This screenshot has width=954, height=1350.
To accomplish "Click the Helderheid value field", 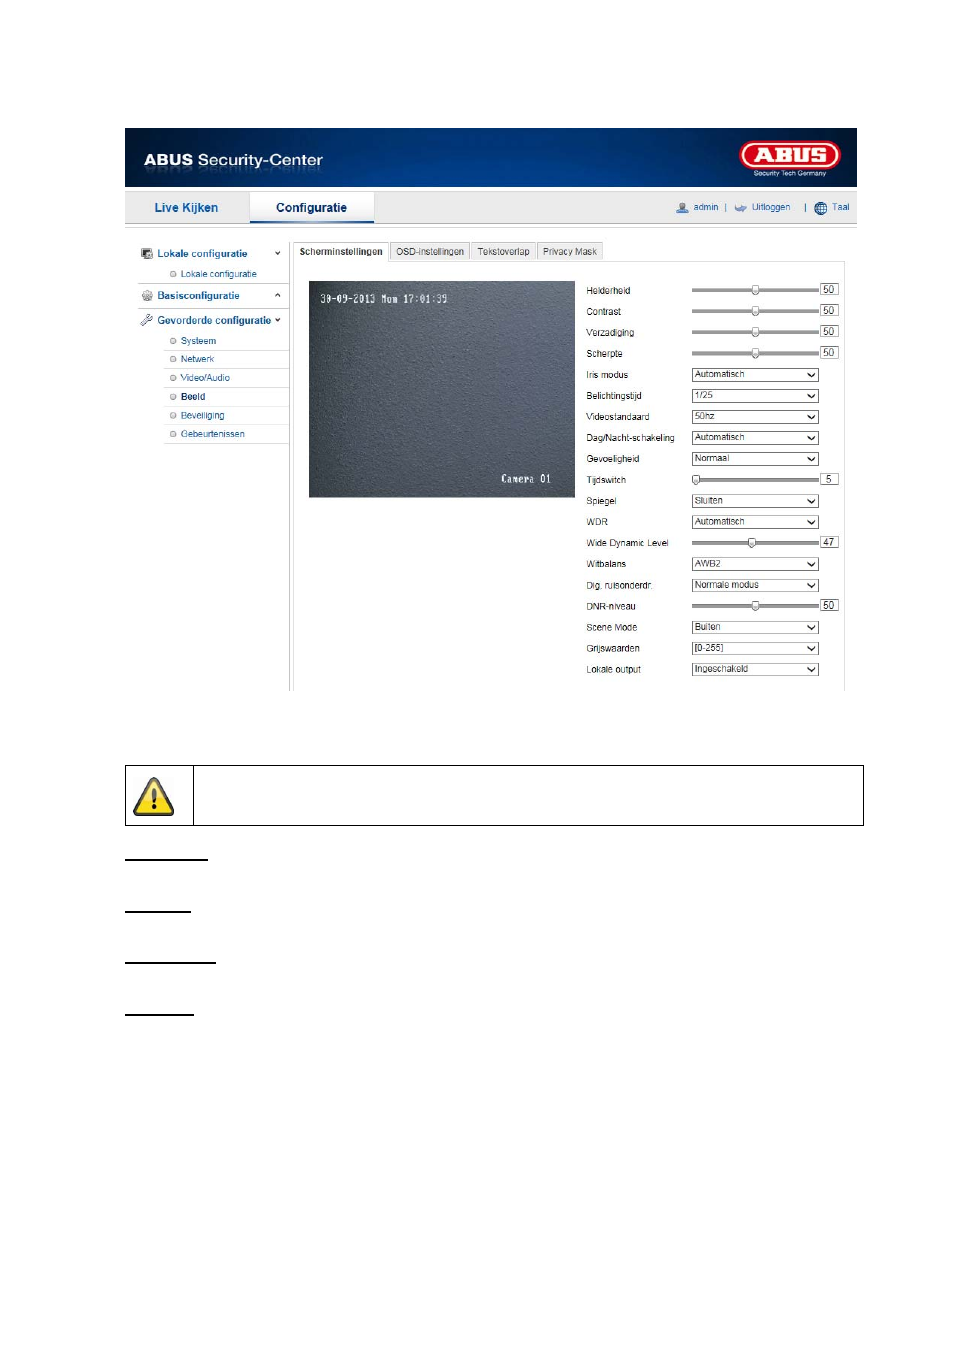I will click(829, 290).
